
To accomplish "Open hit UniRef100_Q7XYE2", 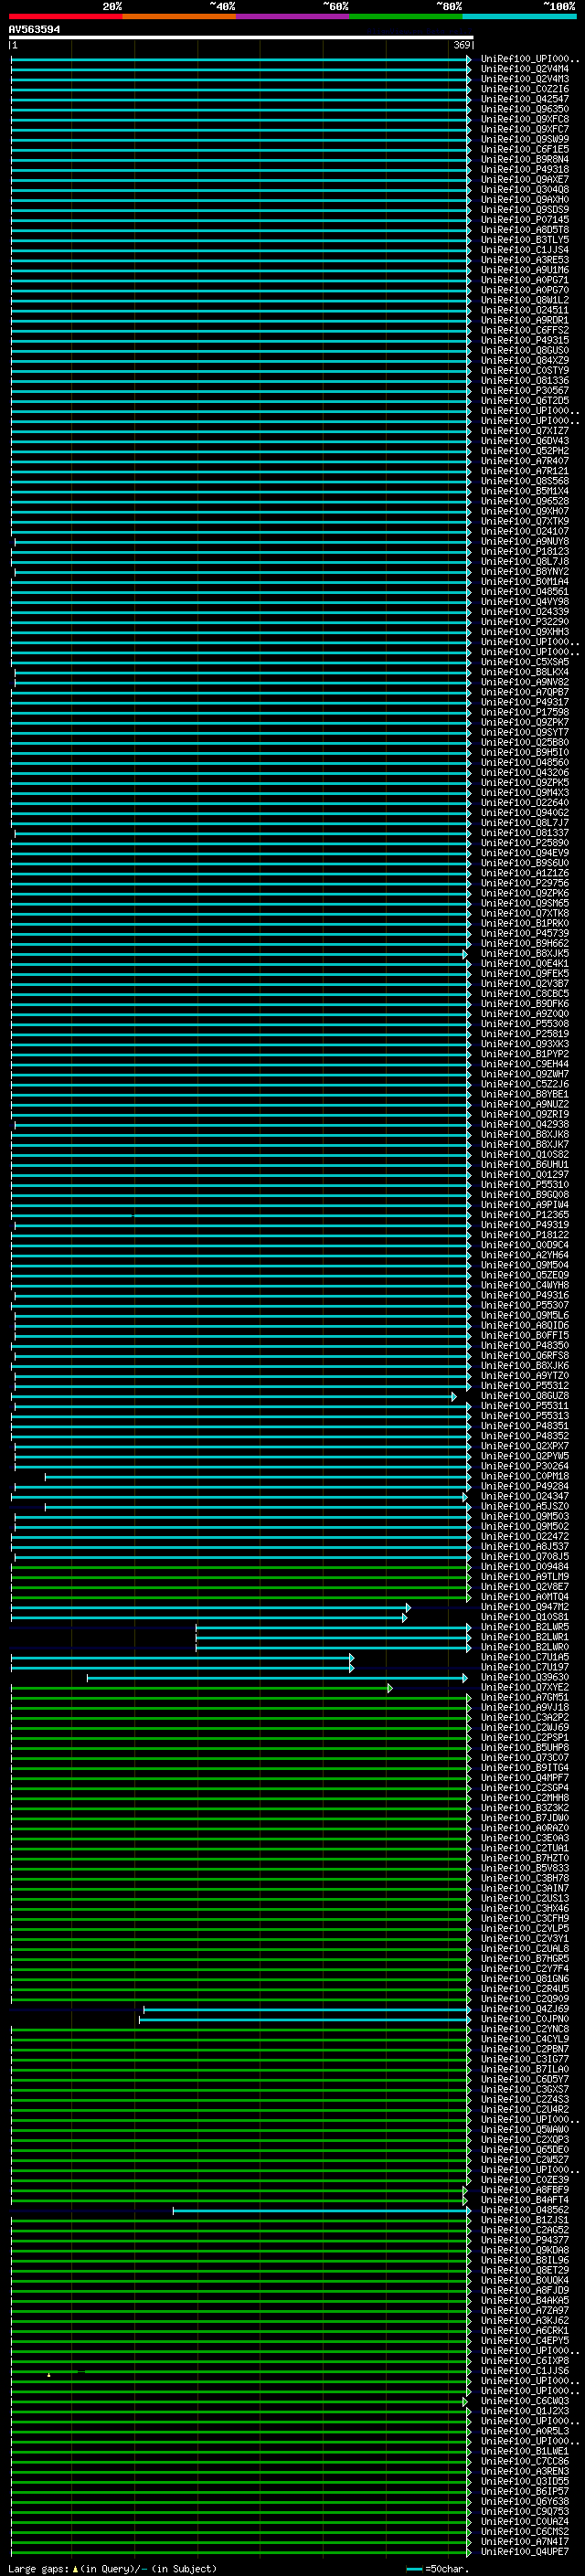I will (x=525, y=1687).
